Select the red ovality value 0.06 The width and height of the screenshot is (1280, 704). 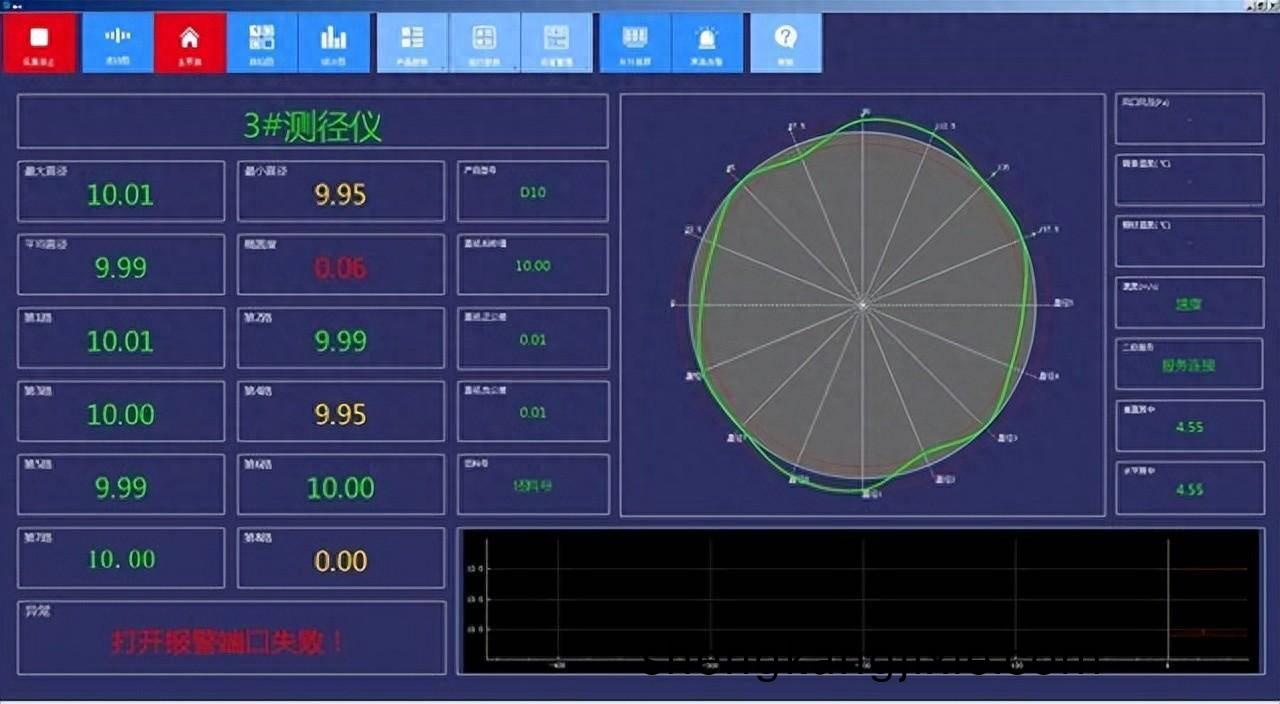pos(340,268)
